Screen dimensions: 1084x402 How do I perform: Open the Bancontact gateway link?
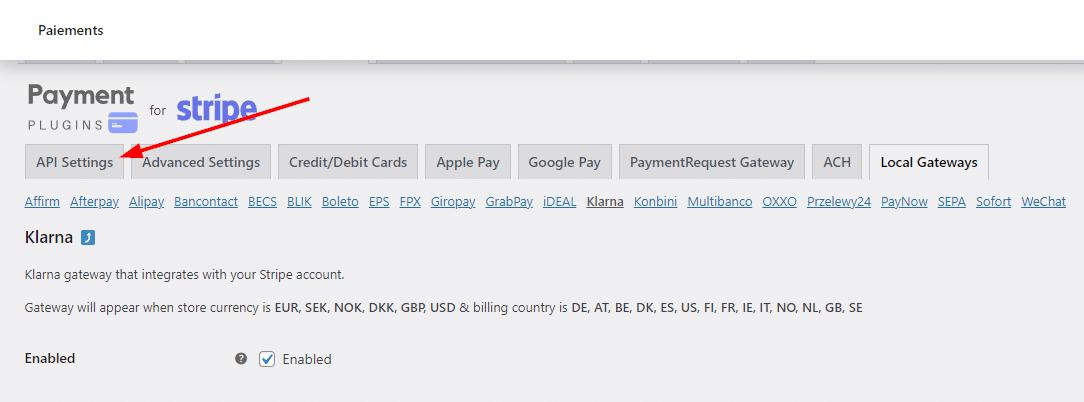[x=206, y=202]
